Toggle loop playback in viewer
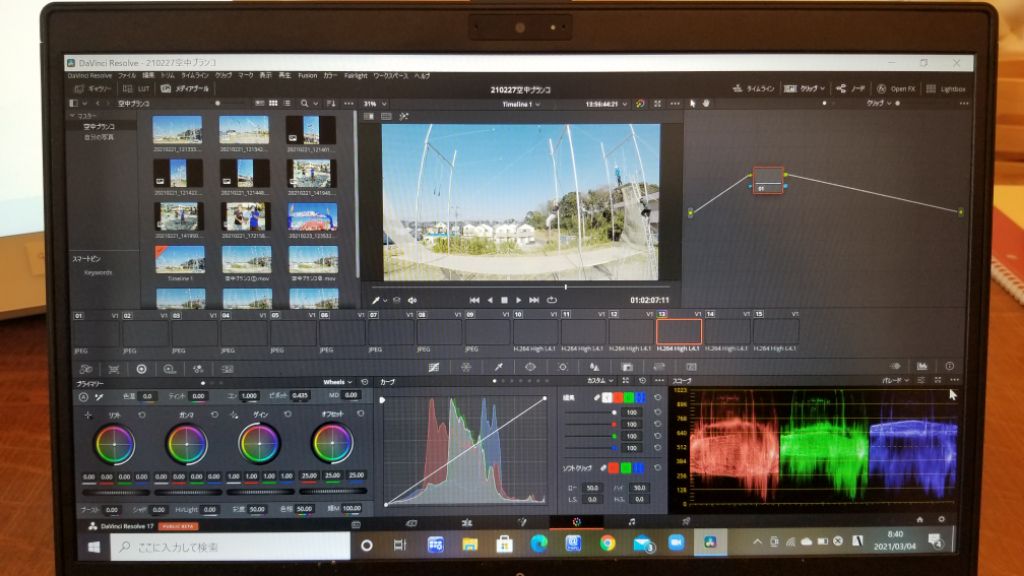The height and width of the screenshot is (576, 1024). click(551, 299)
